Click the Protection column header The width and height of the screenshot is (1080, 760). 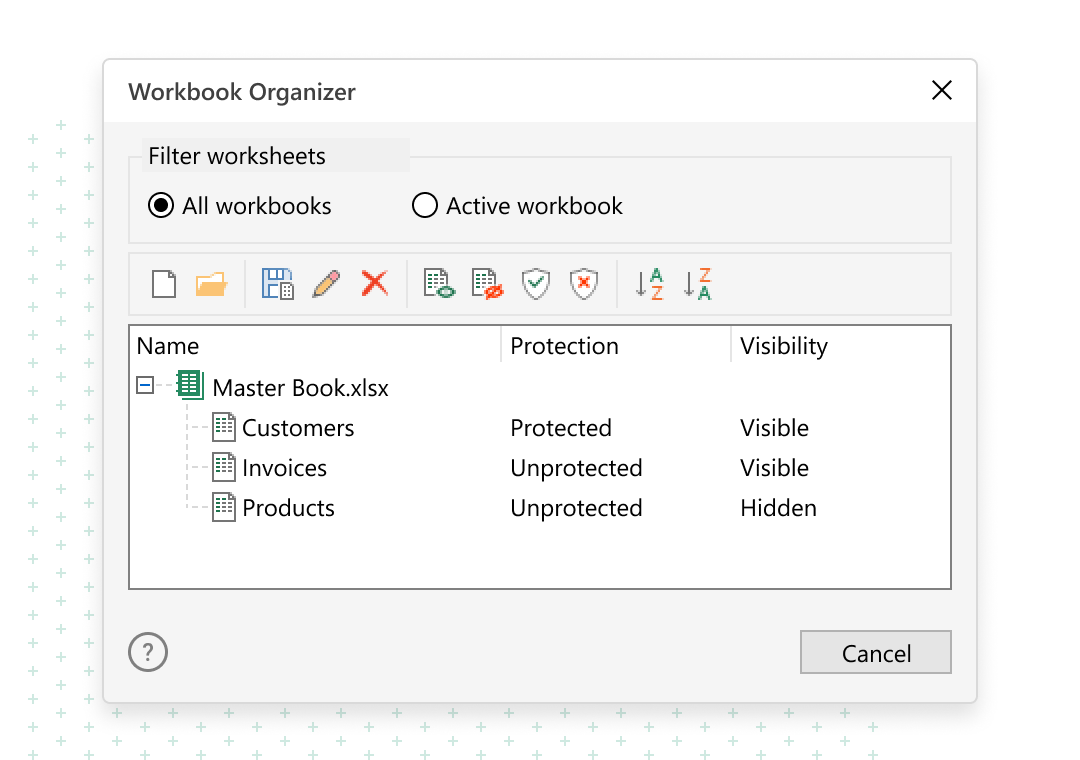565,346
